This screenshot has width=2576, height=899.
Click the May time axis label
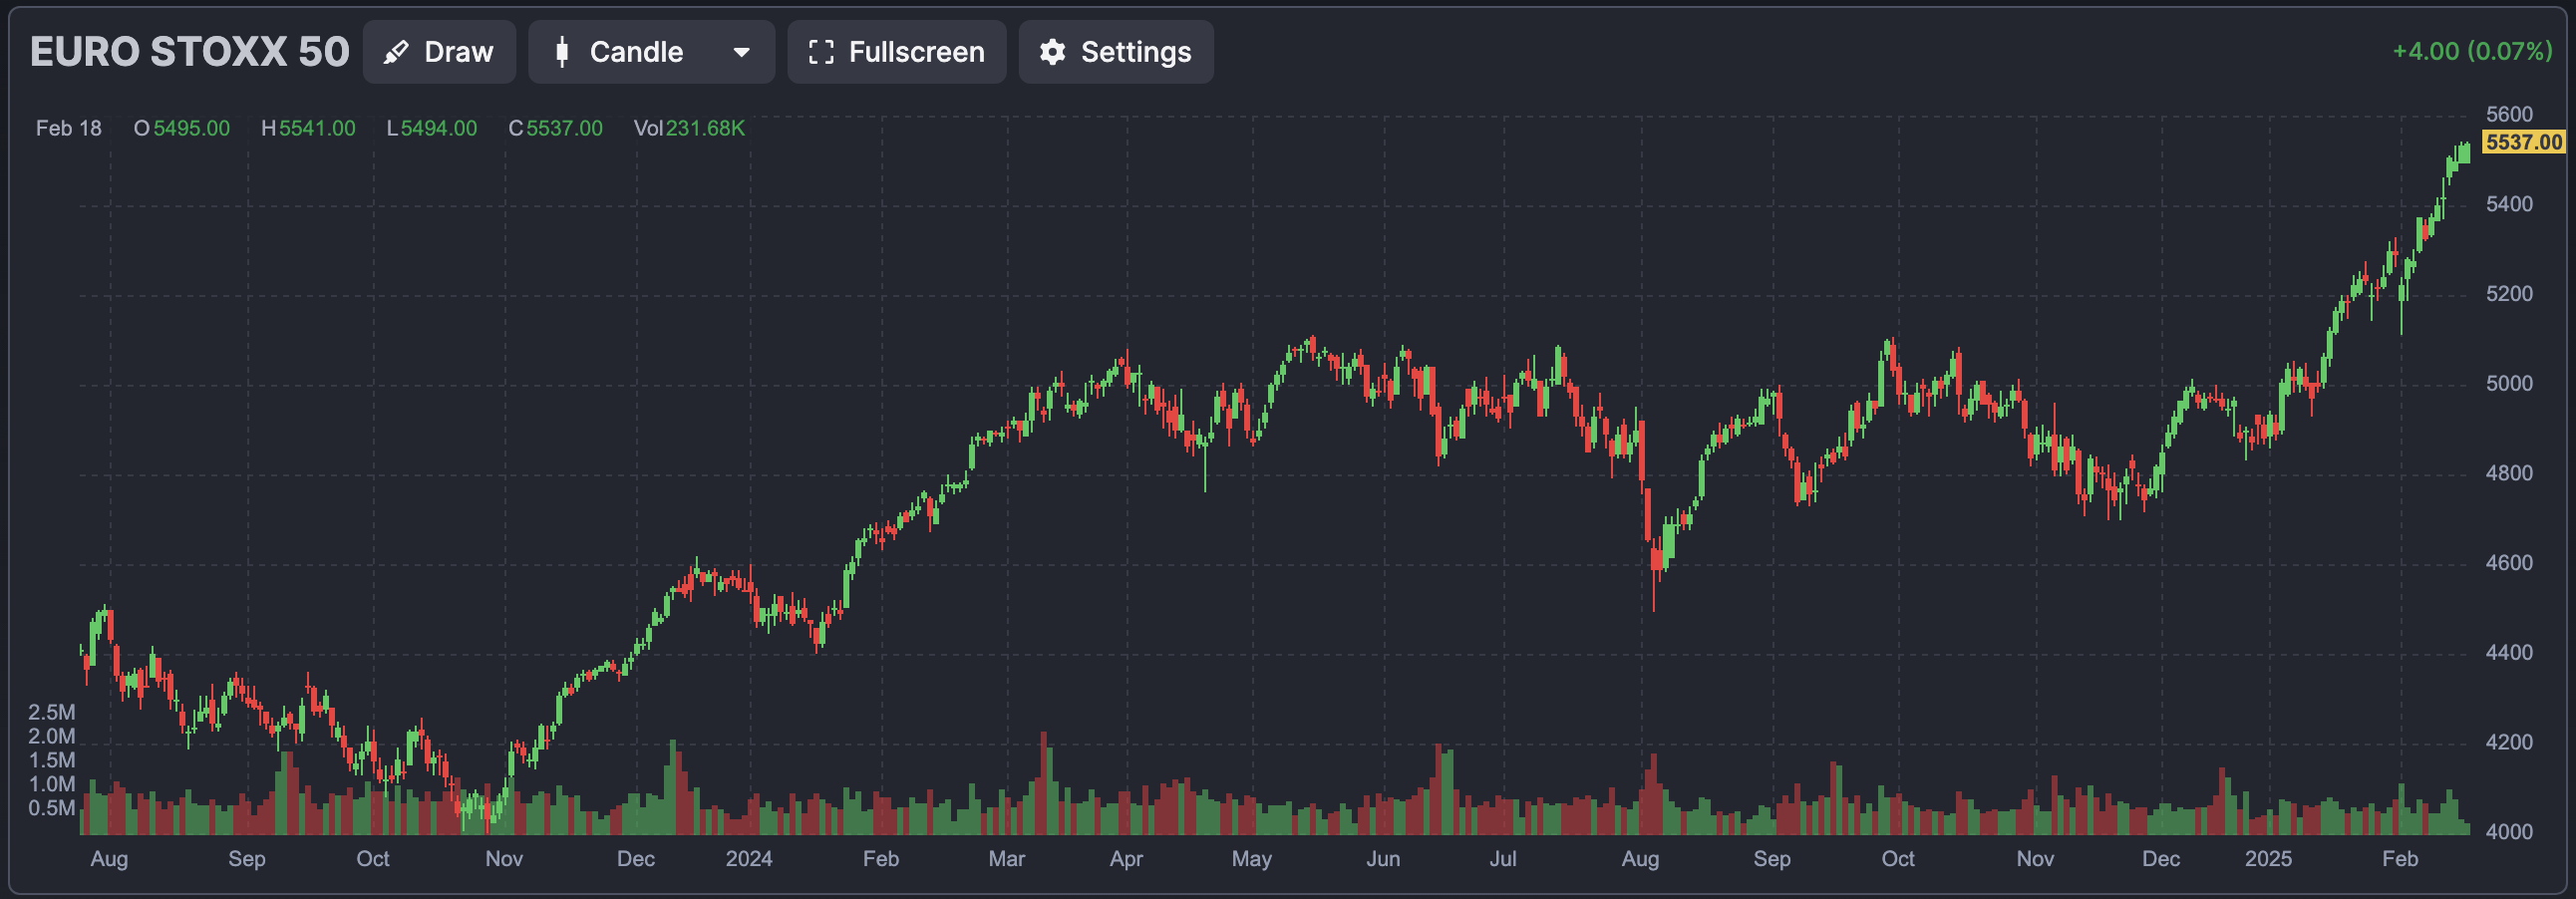(x=1252, y=859)
